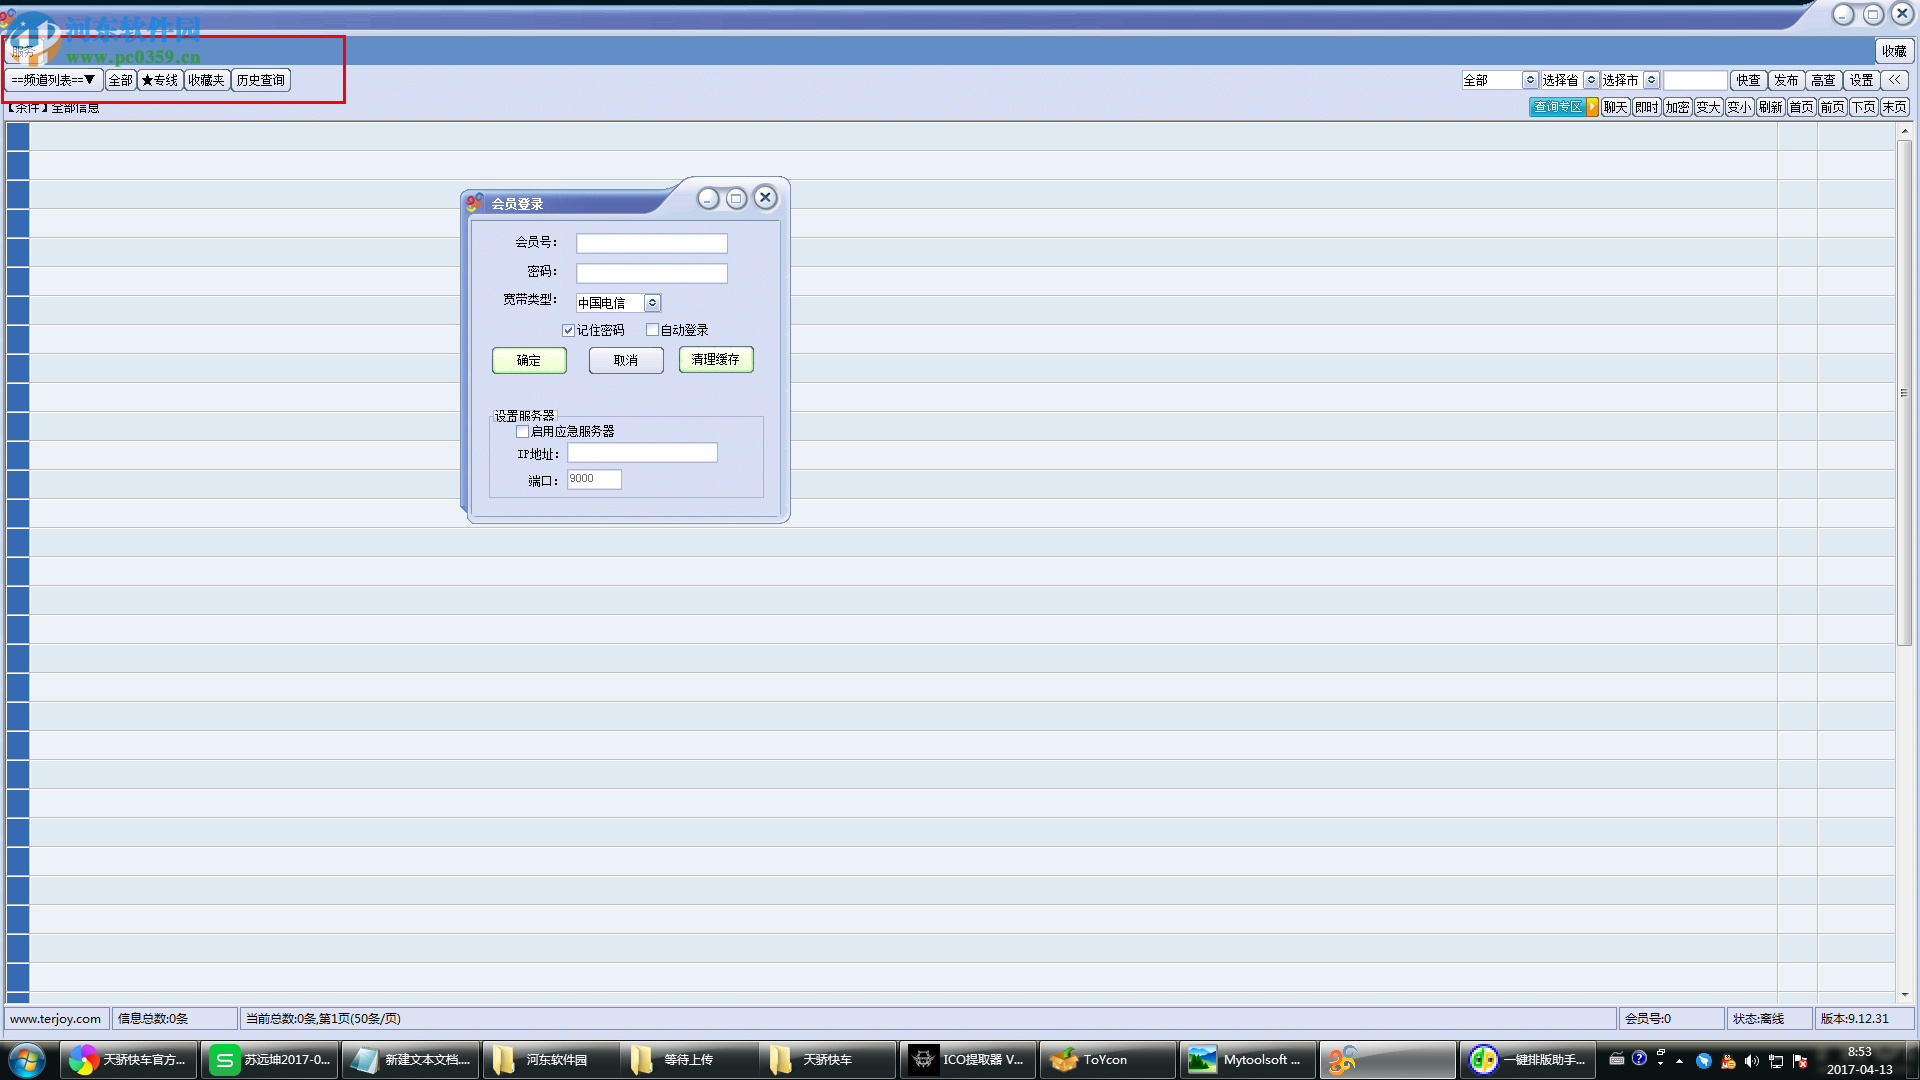Select the 收藏夹 tab
The width and height of the screenshot is (1920, 1080).
click(207, 80)
